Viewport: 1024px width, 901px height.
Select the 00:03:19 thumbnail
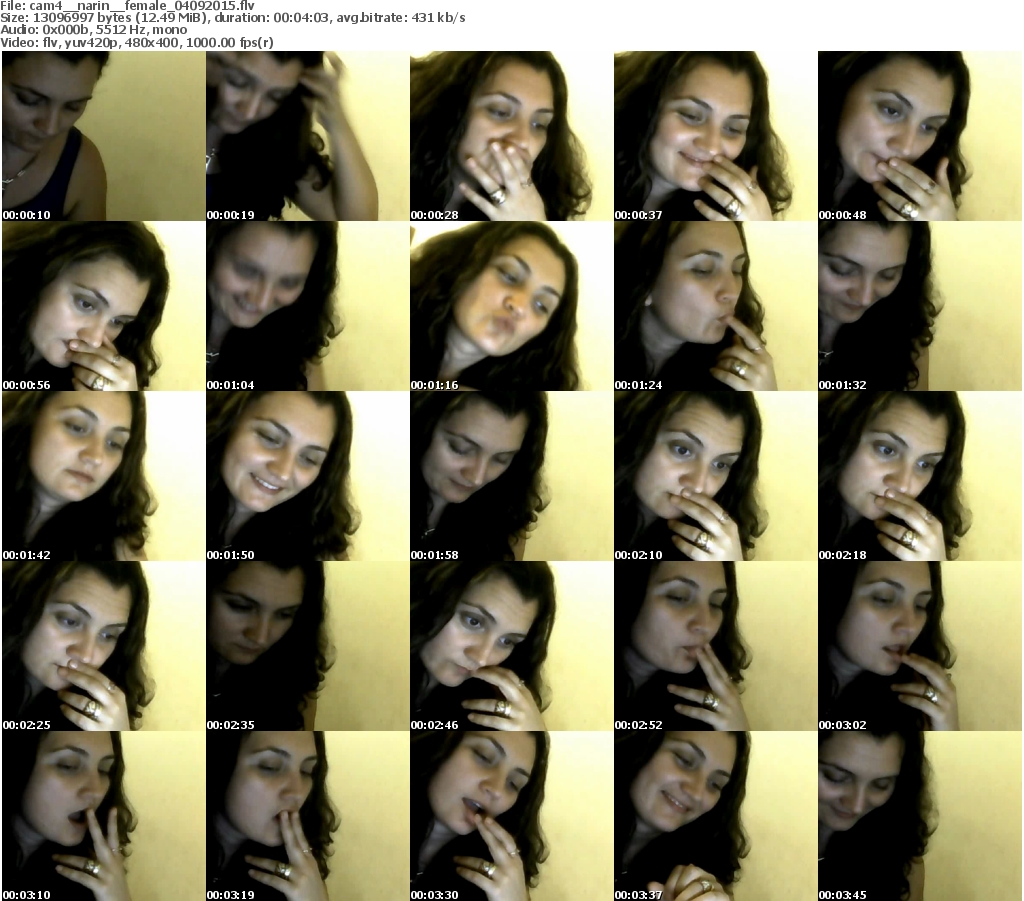[308, 816]
